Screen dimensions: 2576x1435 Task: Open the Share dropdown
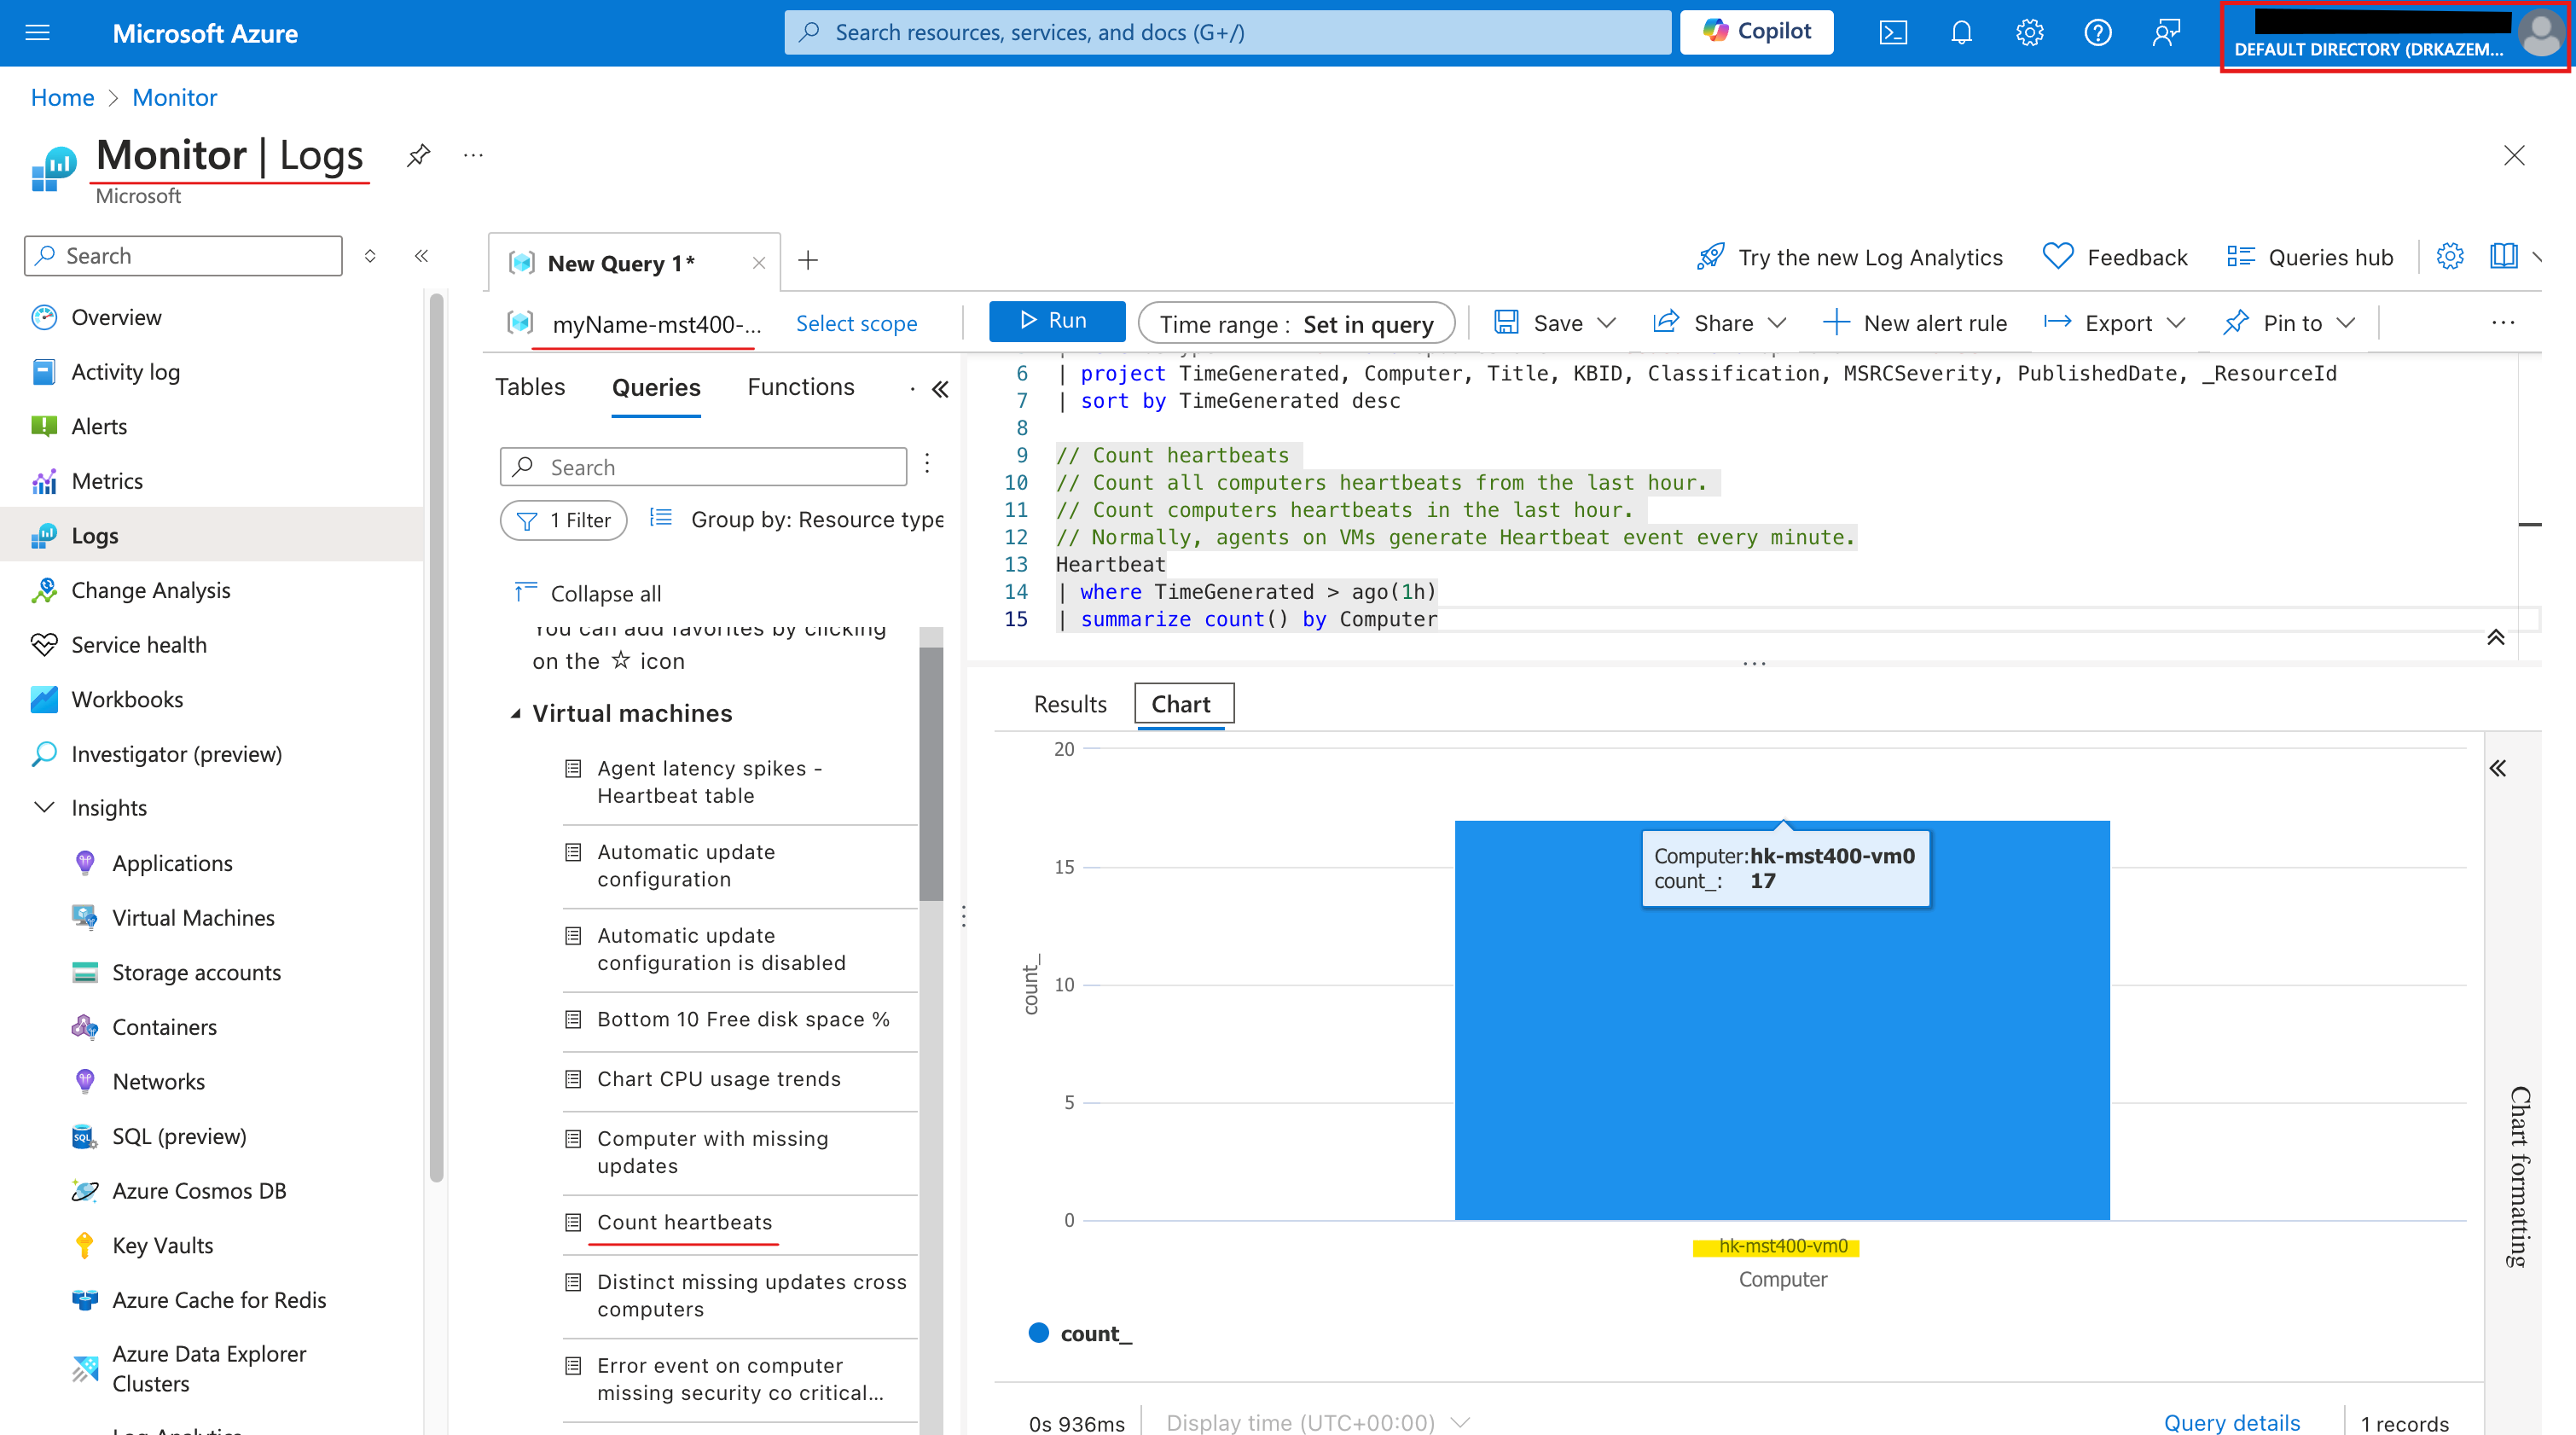[x=1719, y=322]
